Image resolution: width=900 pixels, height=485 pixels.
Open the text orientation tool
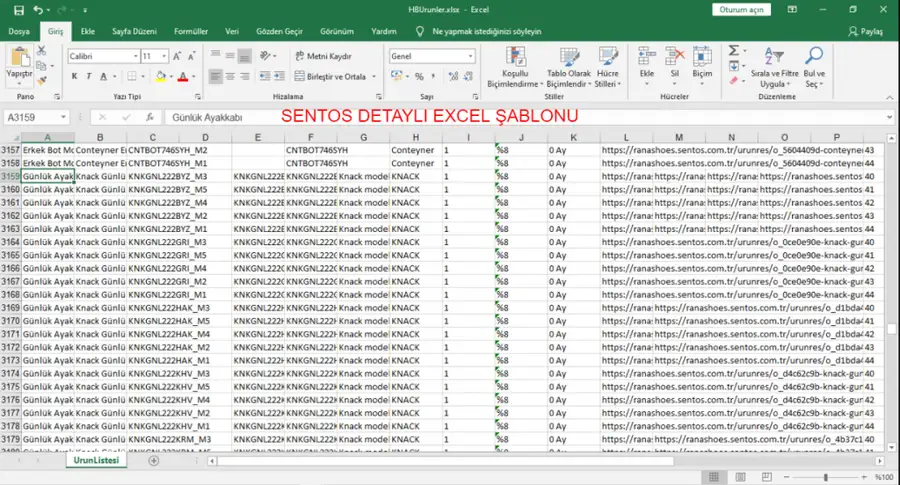265,56
